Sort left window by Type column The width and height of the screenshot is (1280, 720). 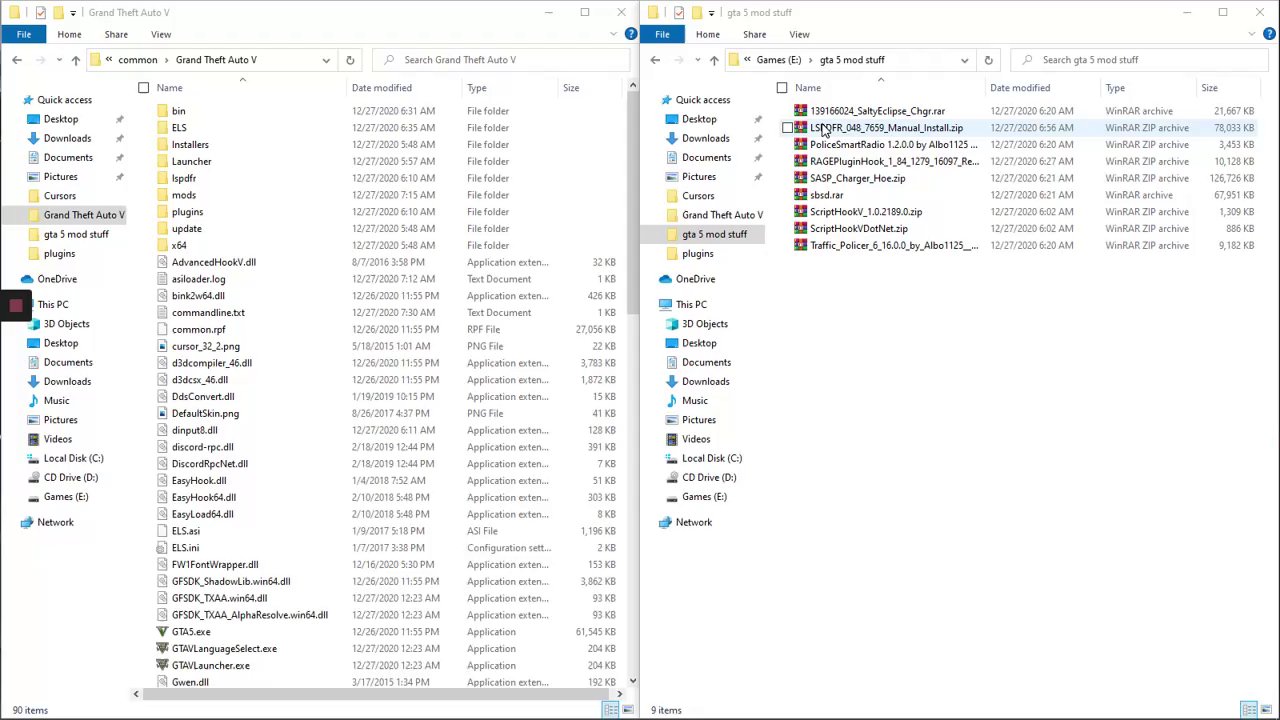tap(477, 88)
